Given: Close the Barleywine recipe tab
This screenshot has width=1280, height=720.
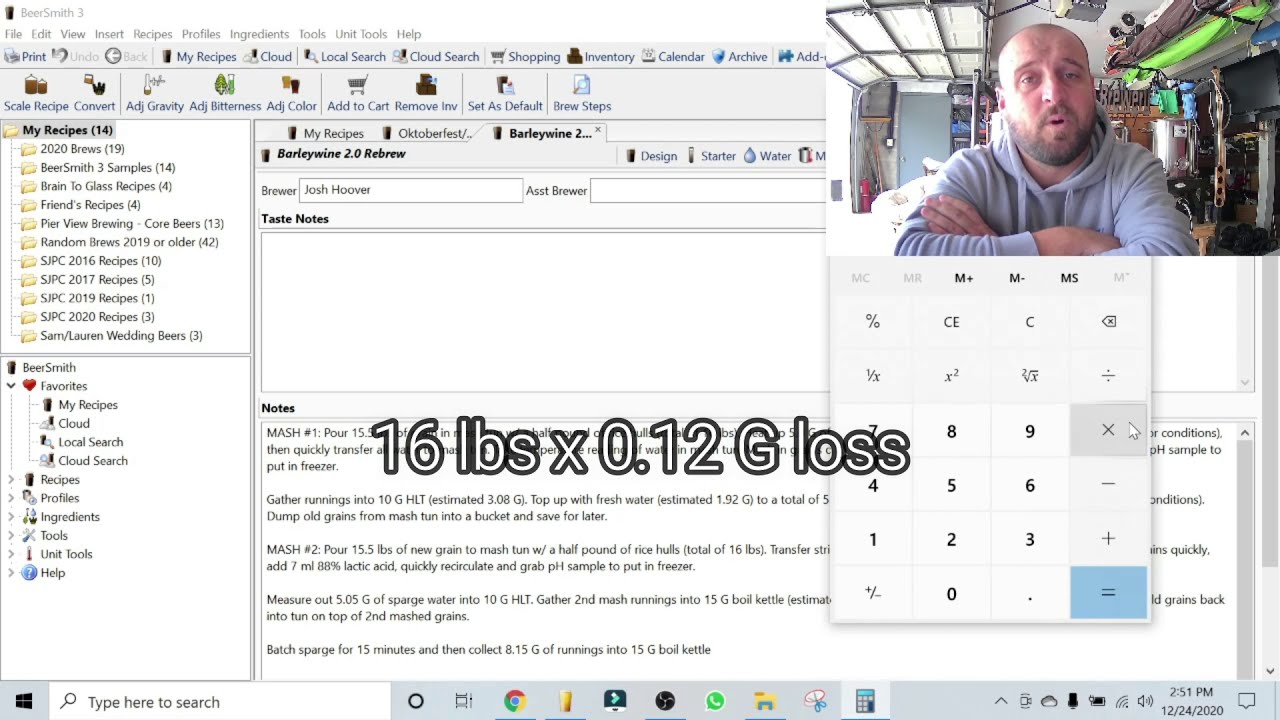Looking at the screenshot, I should 598,130.
